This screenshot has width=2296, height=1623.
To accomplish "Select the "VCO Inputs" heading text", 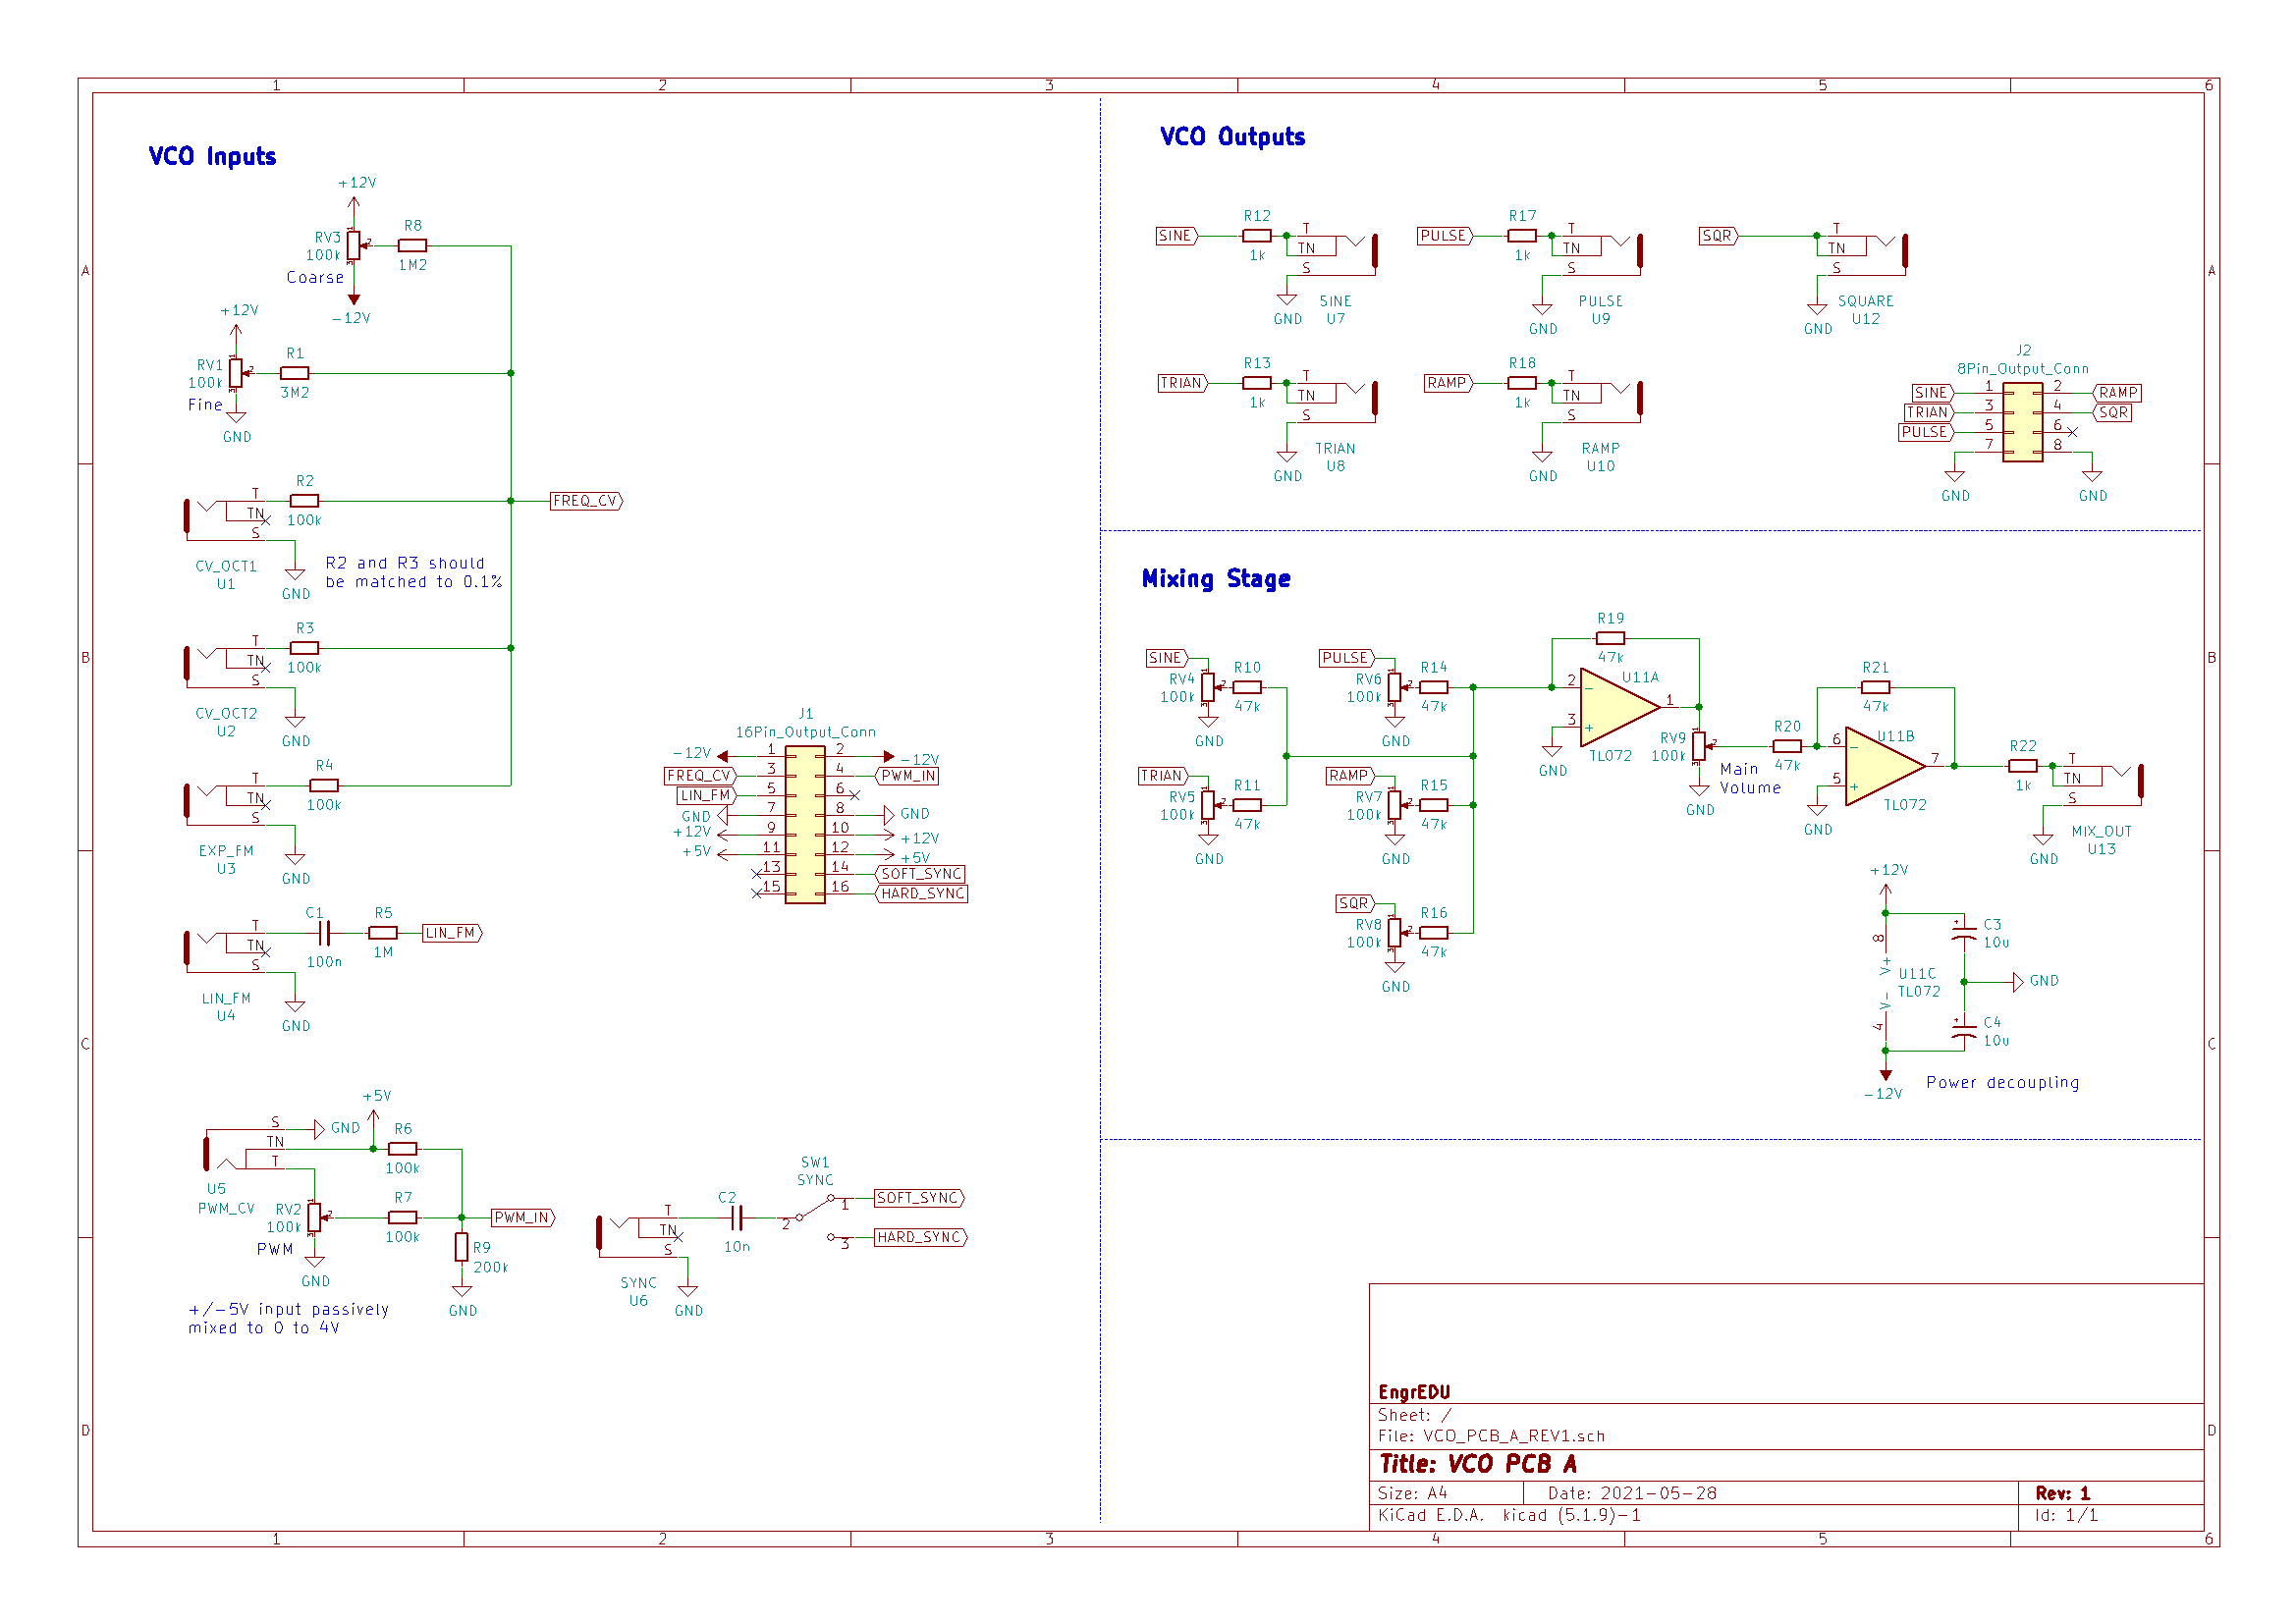I will (x=212, y=156).
